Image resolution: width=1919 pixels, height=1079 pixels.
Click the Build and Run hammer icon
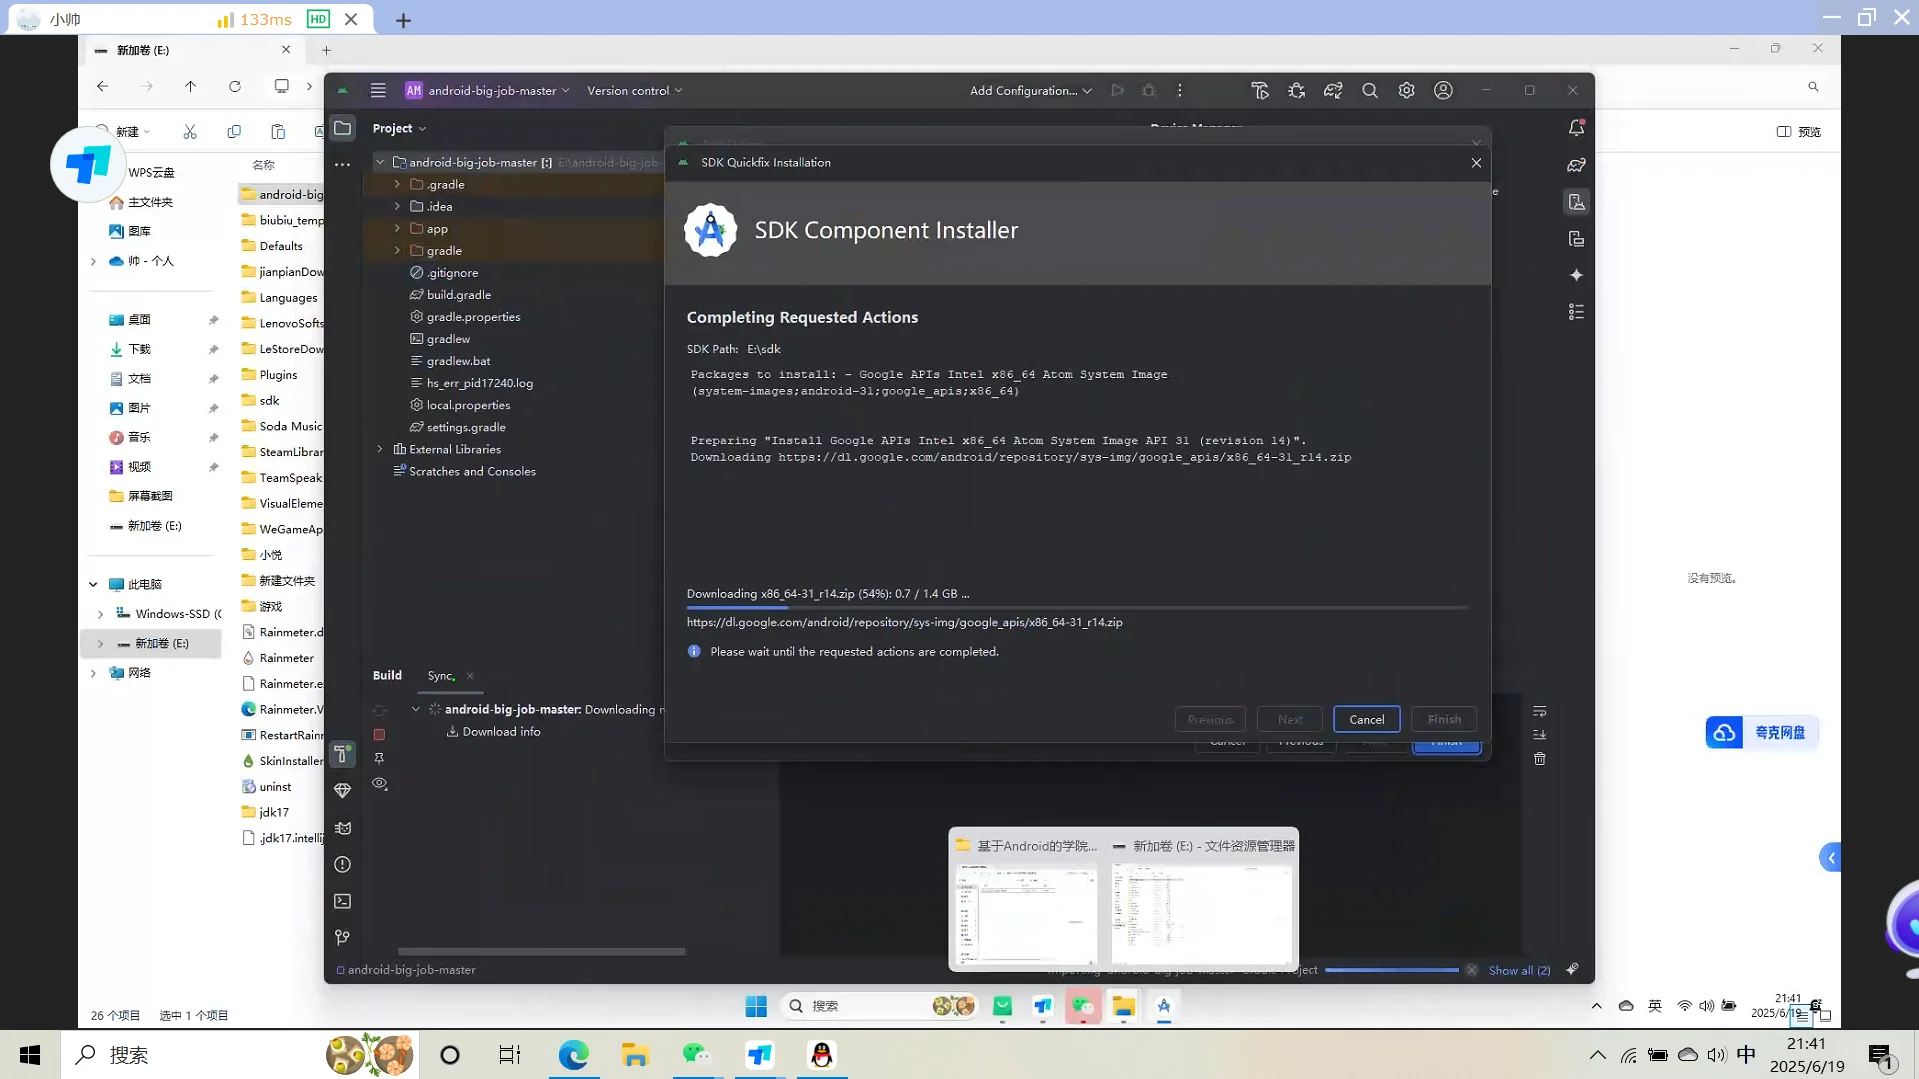tap(1260, 90)
